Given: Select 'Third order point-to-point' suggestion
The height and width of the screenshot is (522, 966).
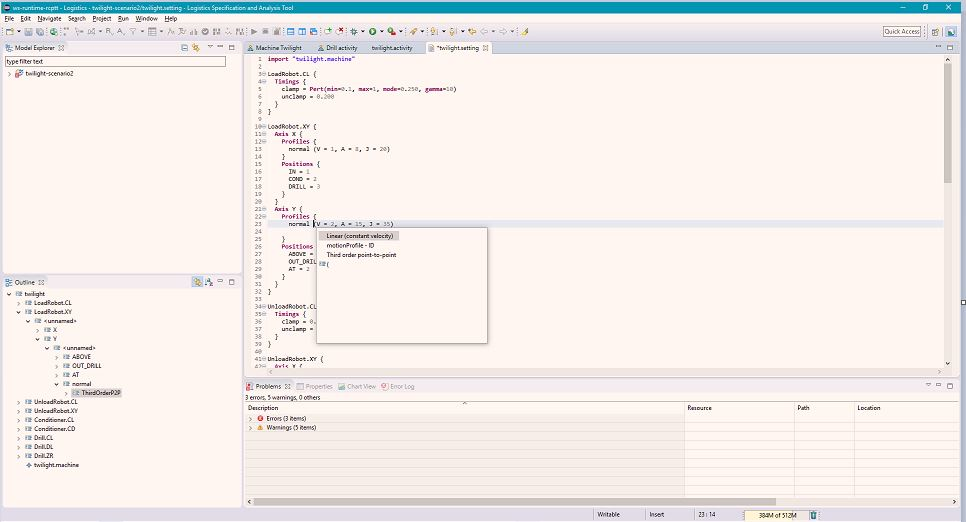Looking at the screenshot, I should click(x=362, y=255).
